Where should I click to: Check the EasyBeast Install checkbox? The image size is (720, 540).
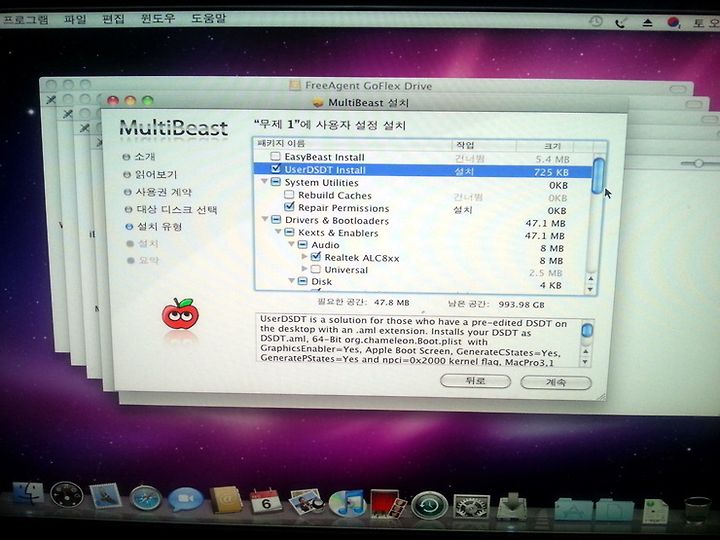click(275, 157)
